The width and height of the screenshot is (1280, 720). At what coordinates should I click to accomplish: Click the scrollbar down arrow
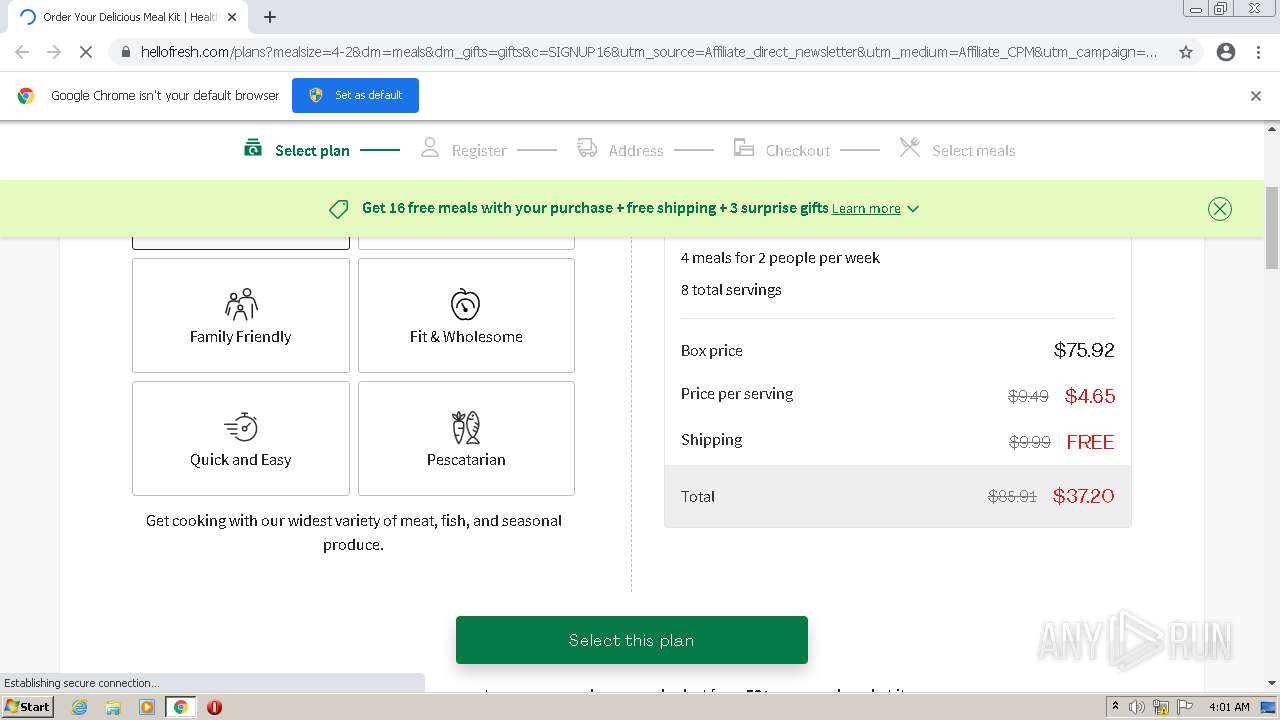1272,683
